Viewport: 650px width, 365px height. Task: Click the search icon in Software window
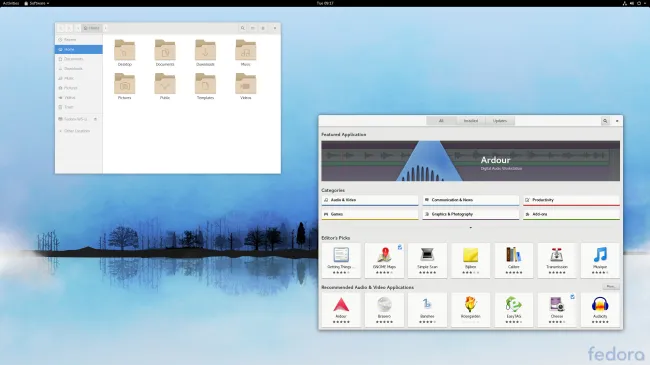(605, 121)
